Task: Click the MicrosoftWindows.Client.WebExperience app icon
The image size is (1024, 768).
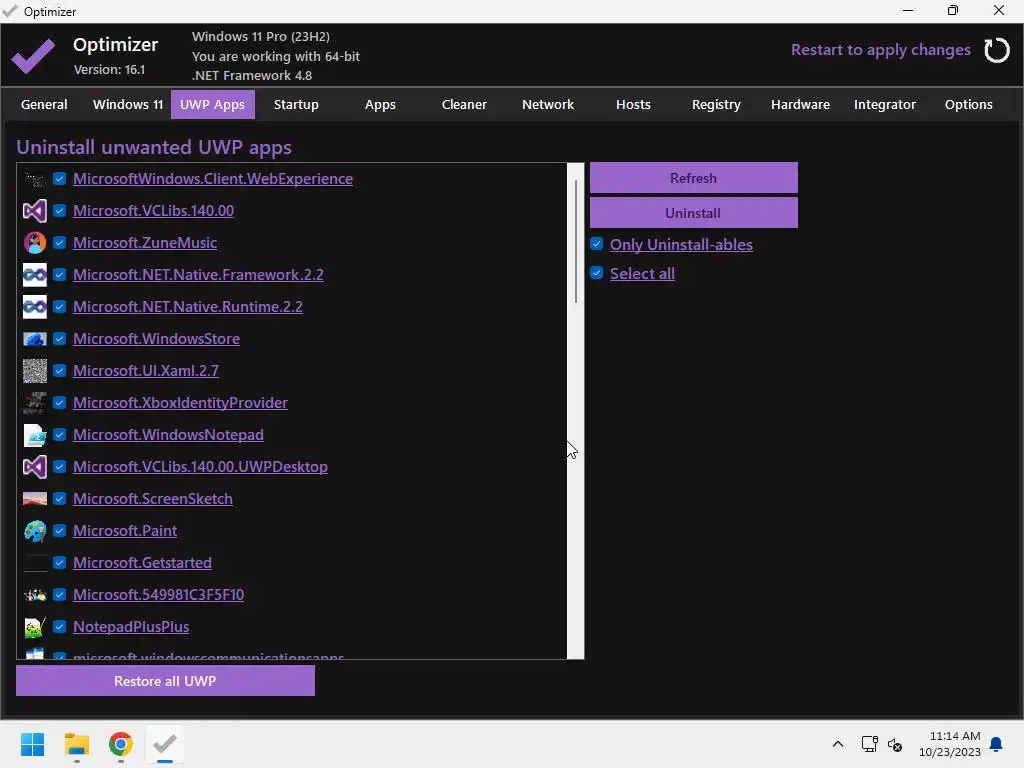Action: [35, 179]
